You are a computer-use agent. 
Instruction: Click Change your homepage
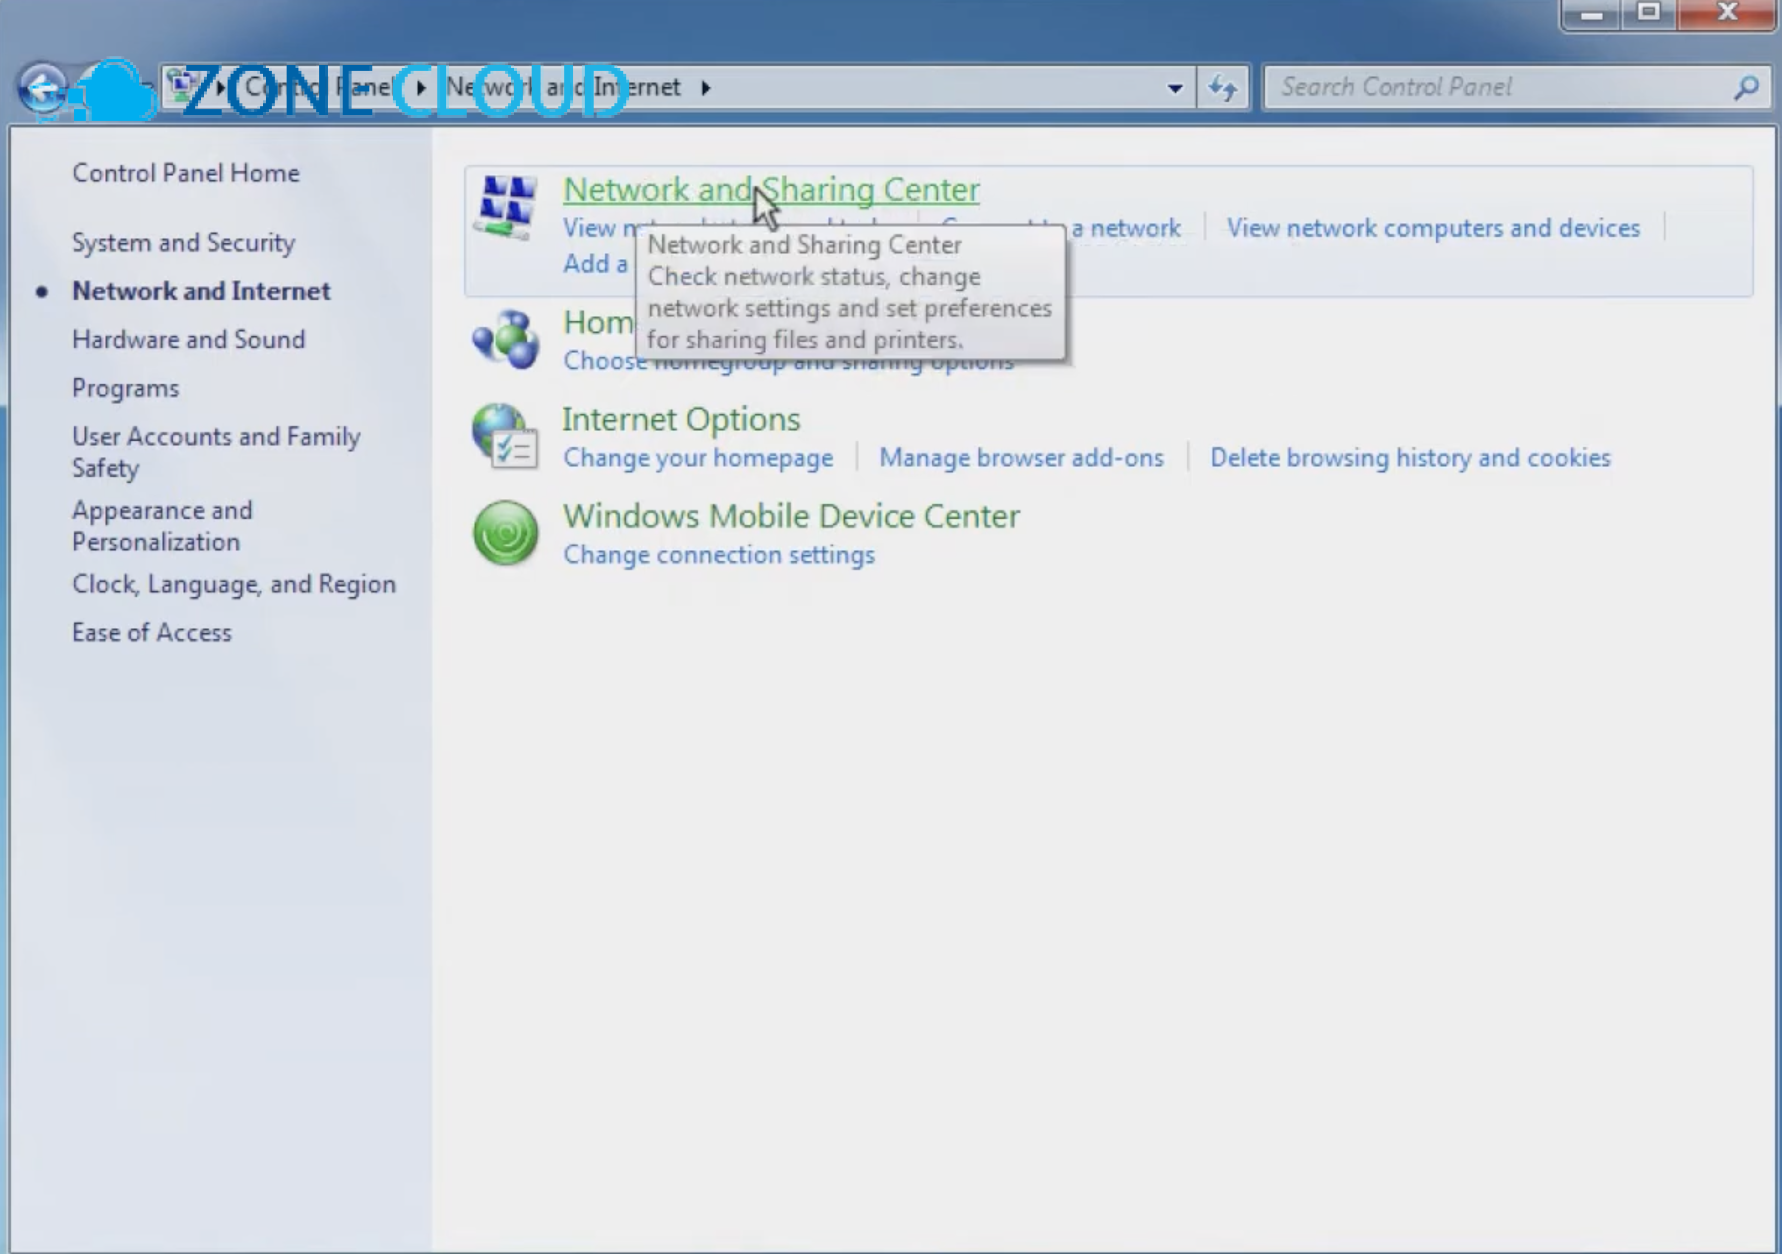coord(698,458)
